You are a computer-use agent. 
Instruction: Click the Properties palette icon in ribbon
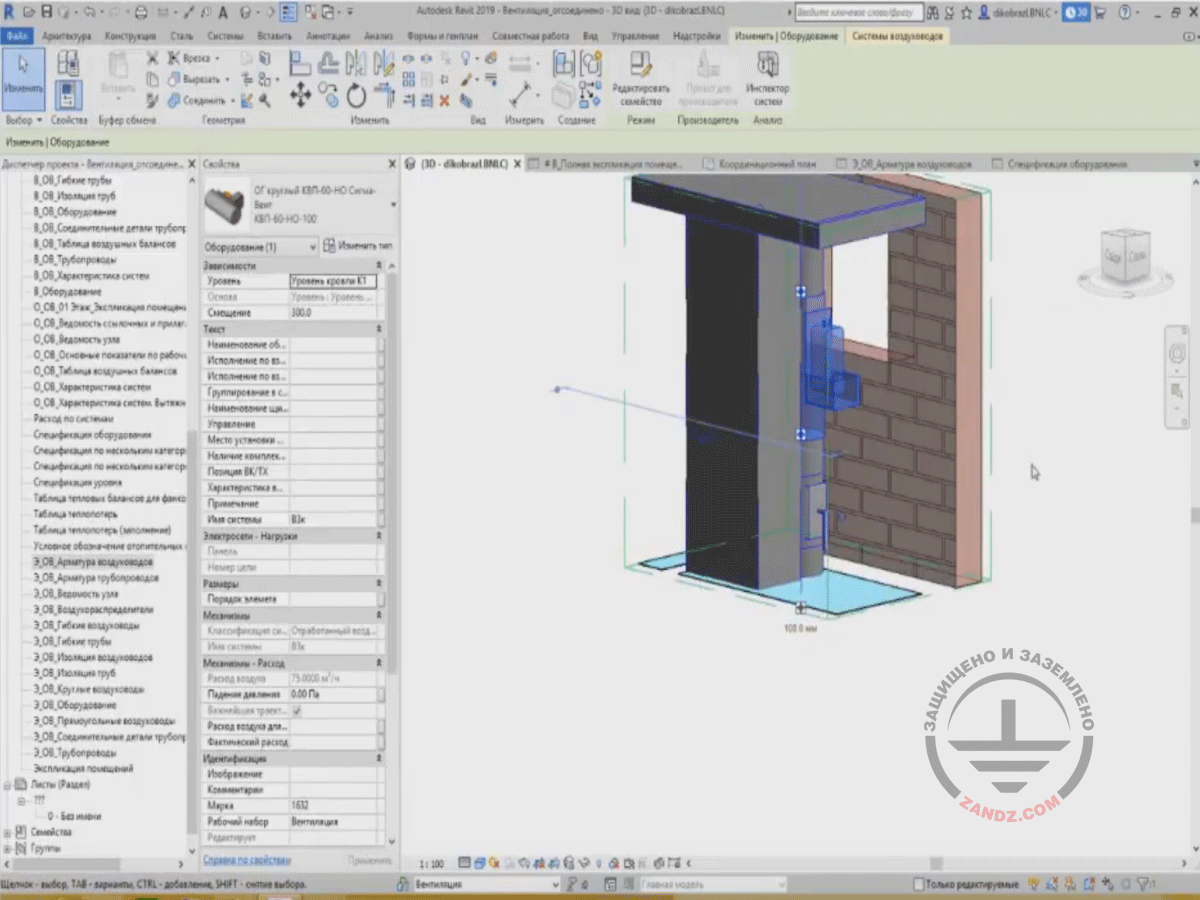tap(68, 95)
